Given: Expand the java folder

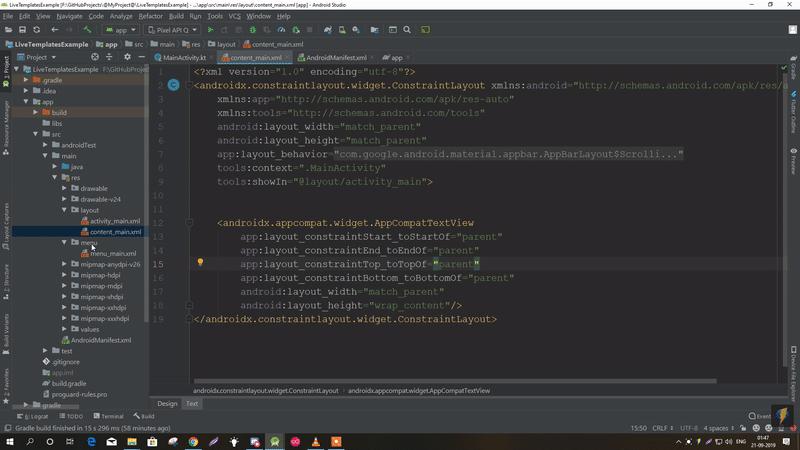Looking at the screenshot, I should [55, 166].
